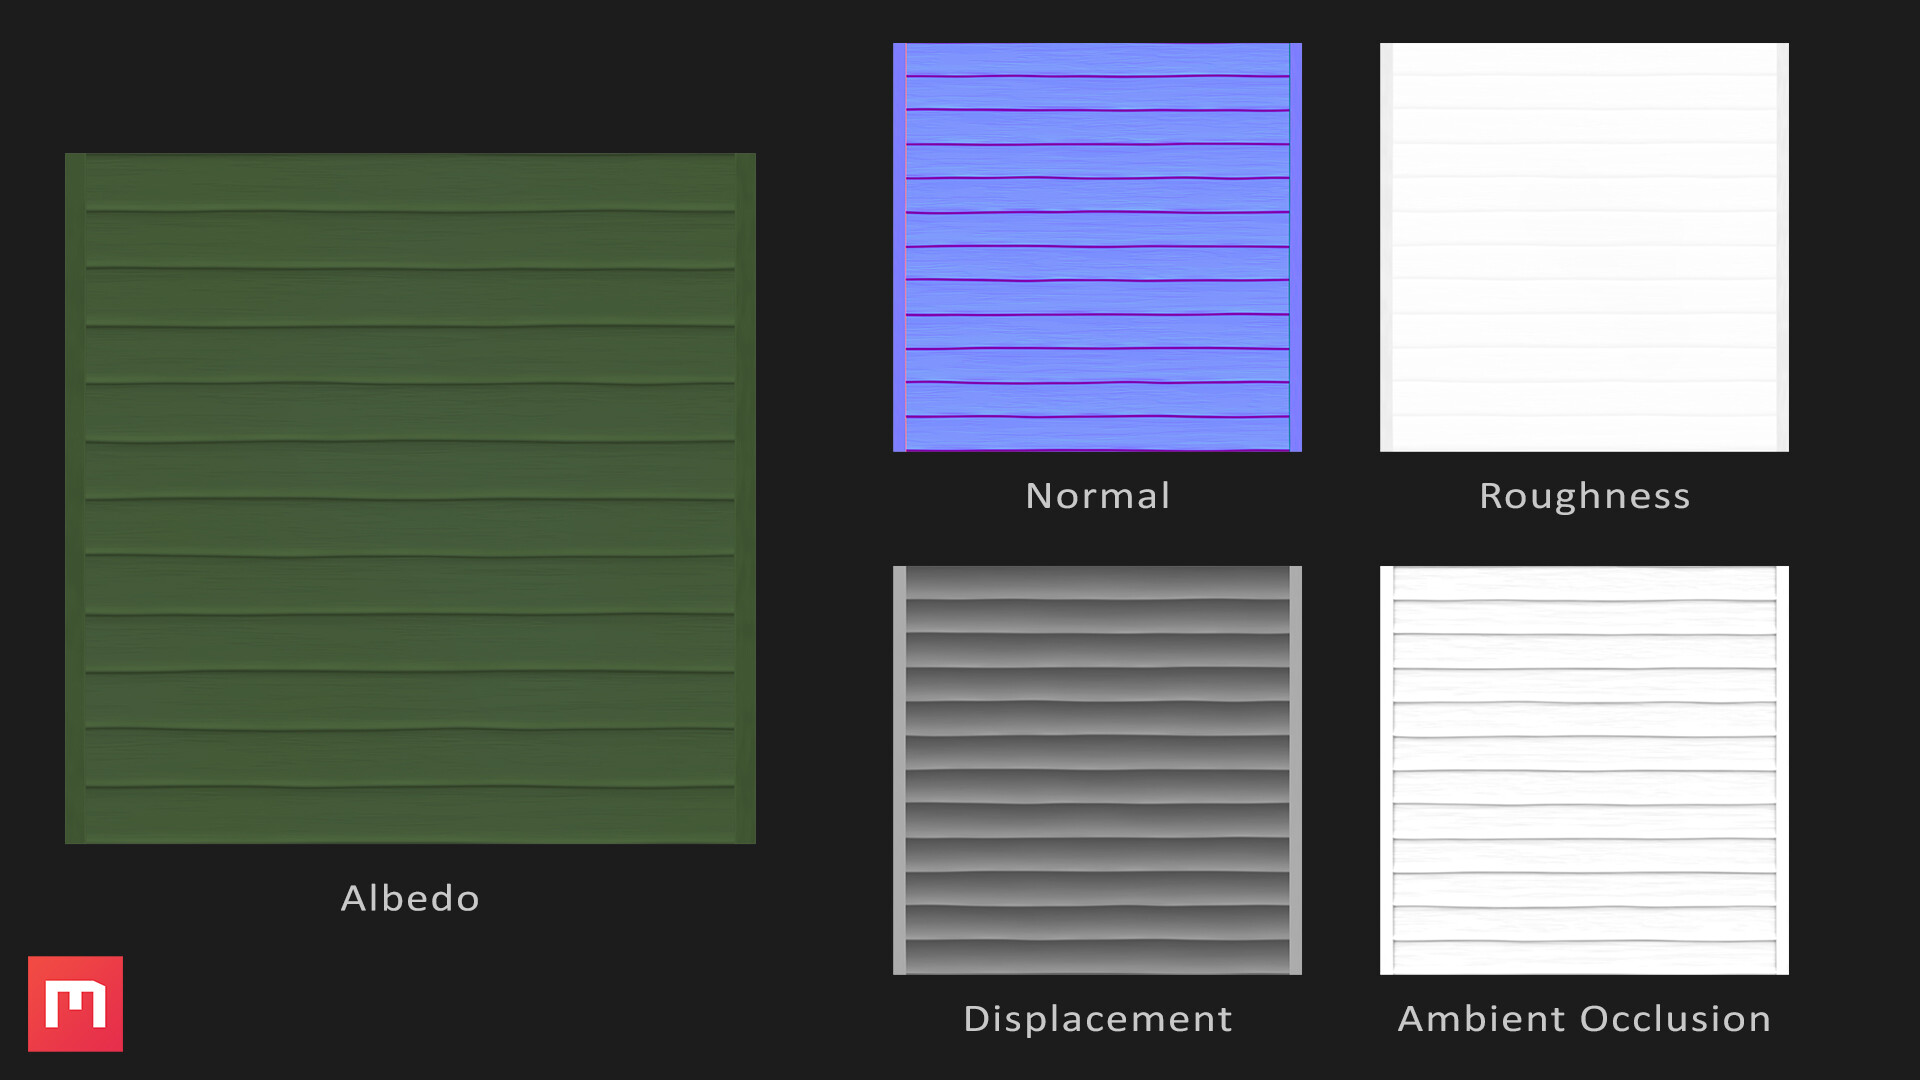The image size is (1920, 1080).
Task: Click the lower edge of Albedo texture
Action: coord(410,835)
